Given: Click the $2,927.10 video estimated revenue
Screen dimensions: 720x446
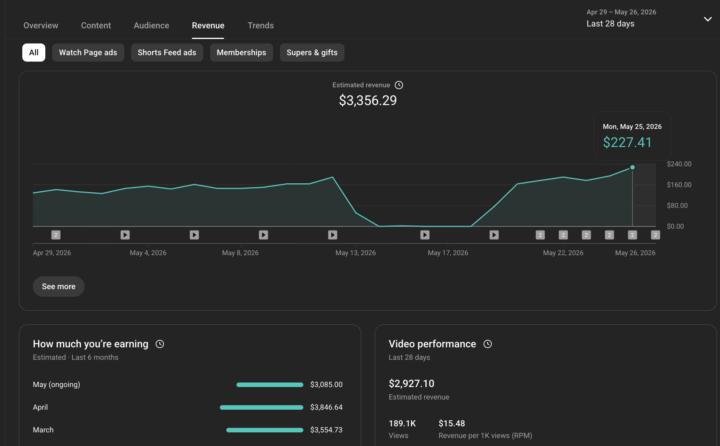Looking at the screenshot, I should click(411, 384).
